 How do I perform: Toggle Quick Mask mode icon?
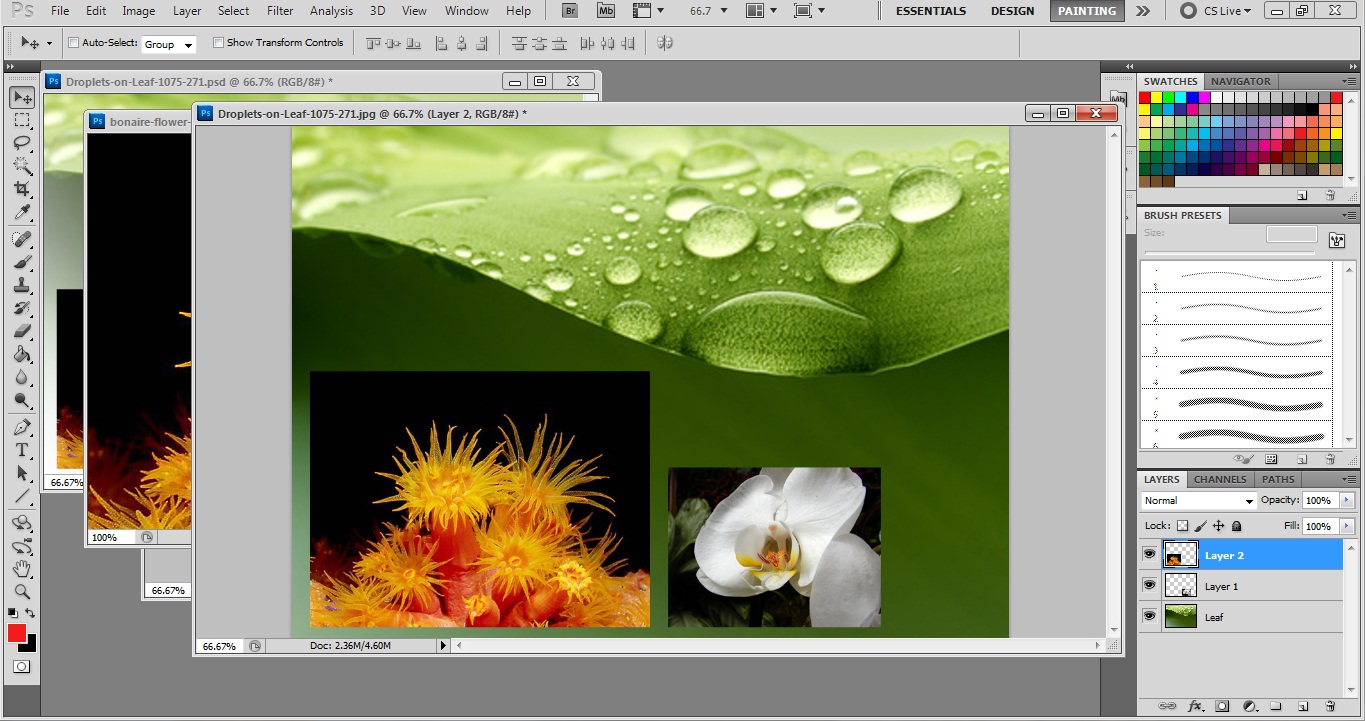coord(21,666)
